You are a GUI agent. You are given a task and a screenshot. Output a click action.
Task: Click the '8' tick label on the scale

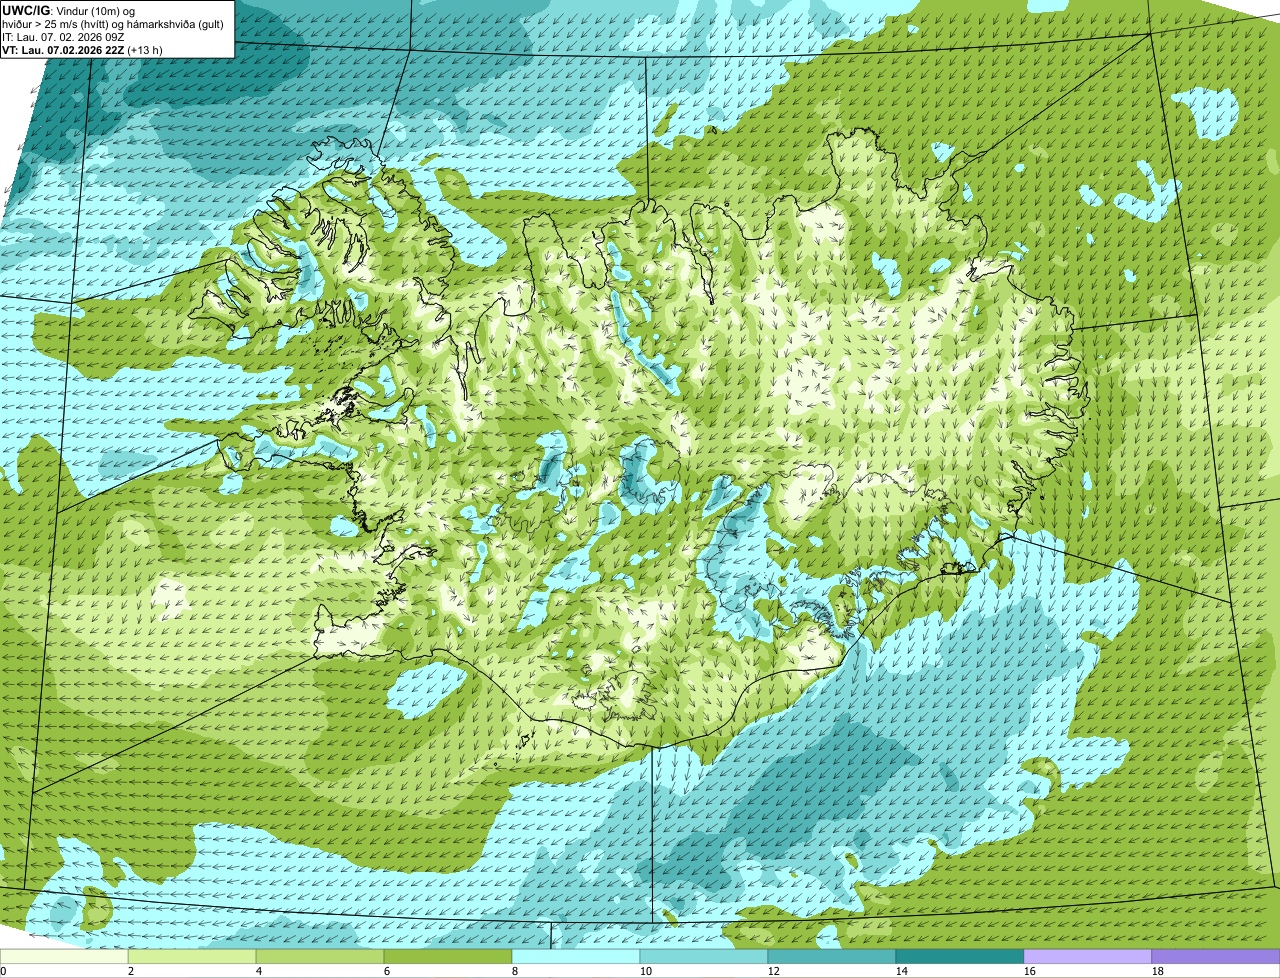[x=515, y=971]
